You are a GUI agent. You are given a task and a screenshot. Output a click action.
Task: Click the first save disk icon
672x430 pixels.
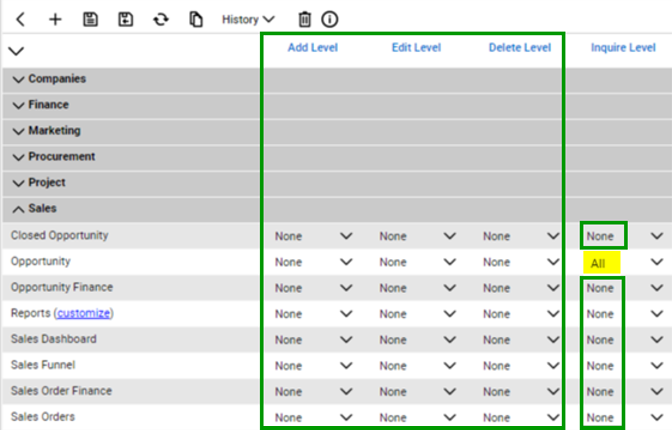pos(90,19)
